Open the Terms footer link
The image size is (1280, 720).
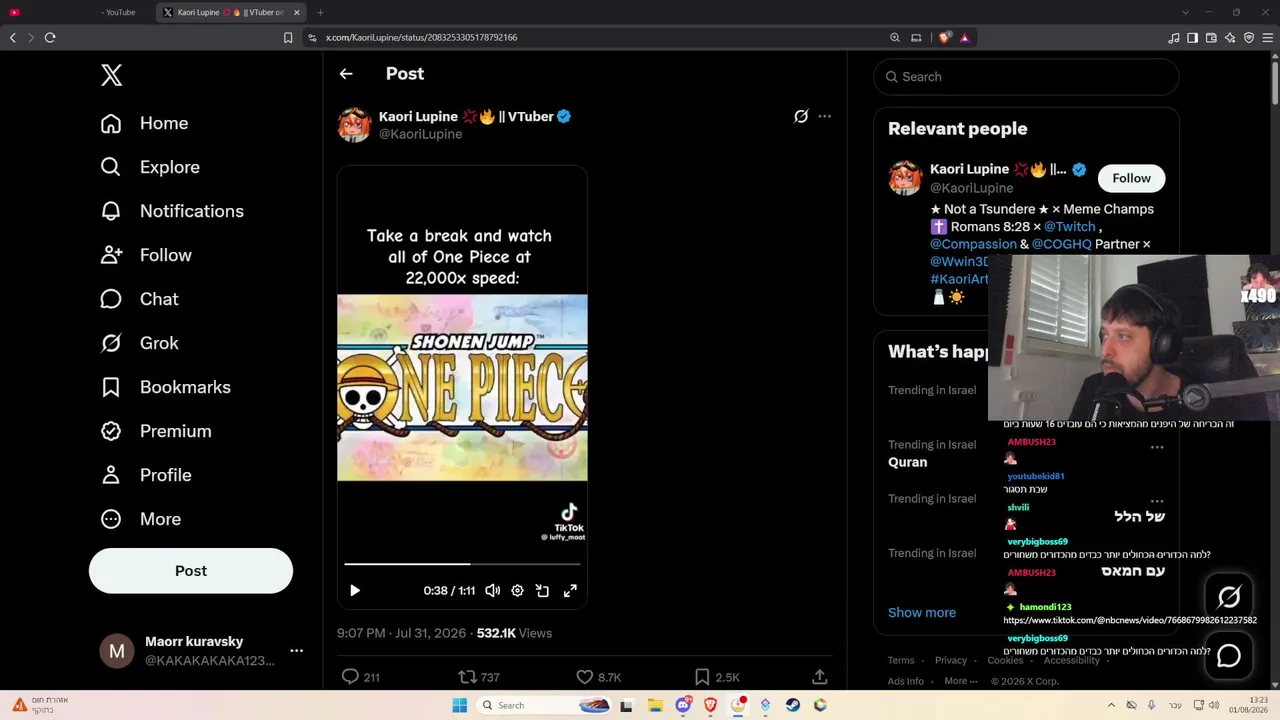(901, 660)
